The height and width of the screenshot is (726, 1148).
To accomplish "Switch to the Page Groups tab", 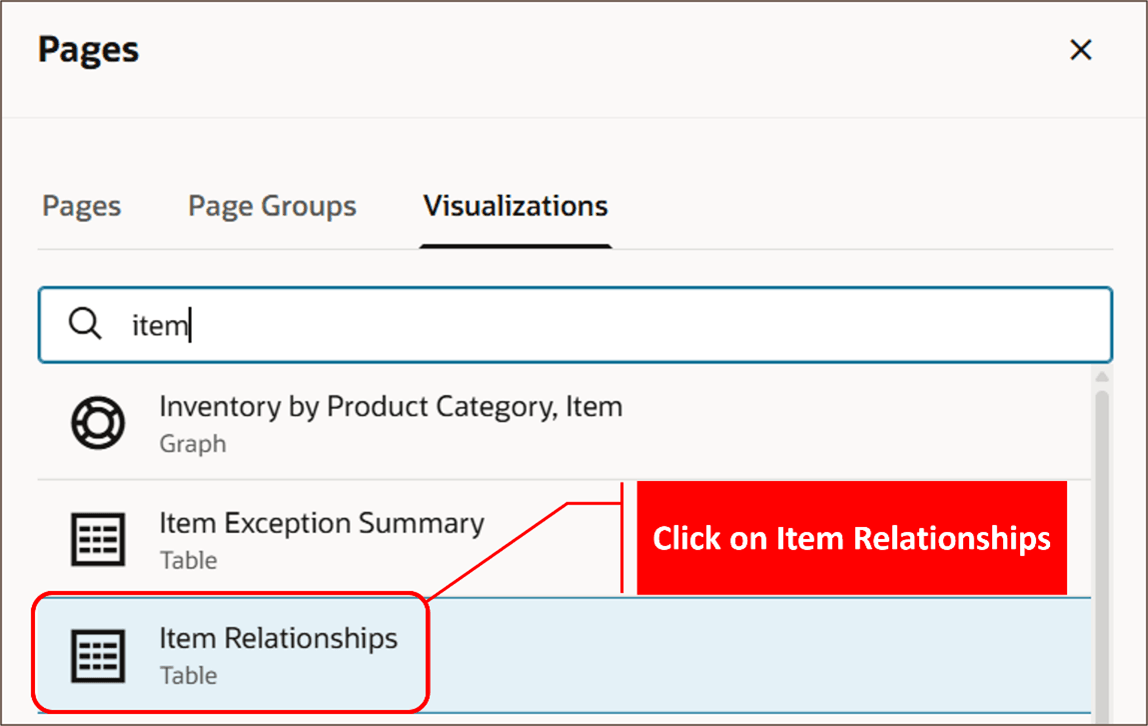I will 271,206.
